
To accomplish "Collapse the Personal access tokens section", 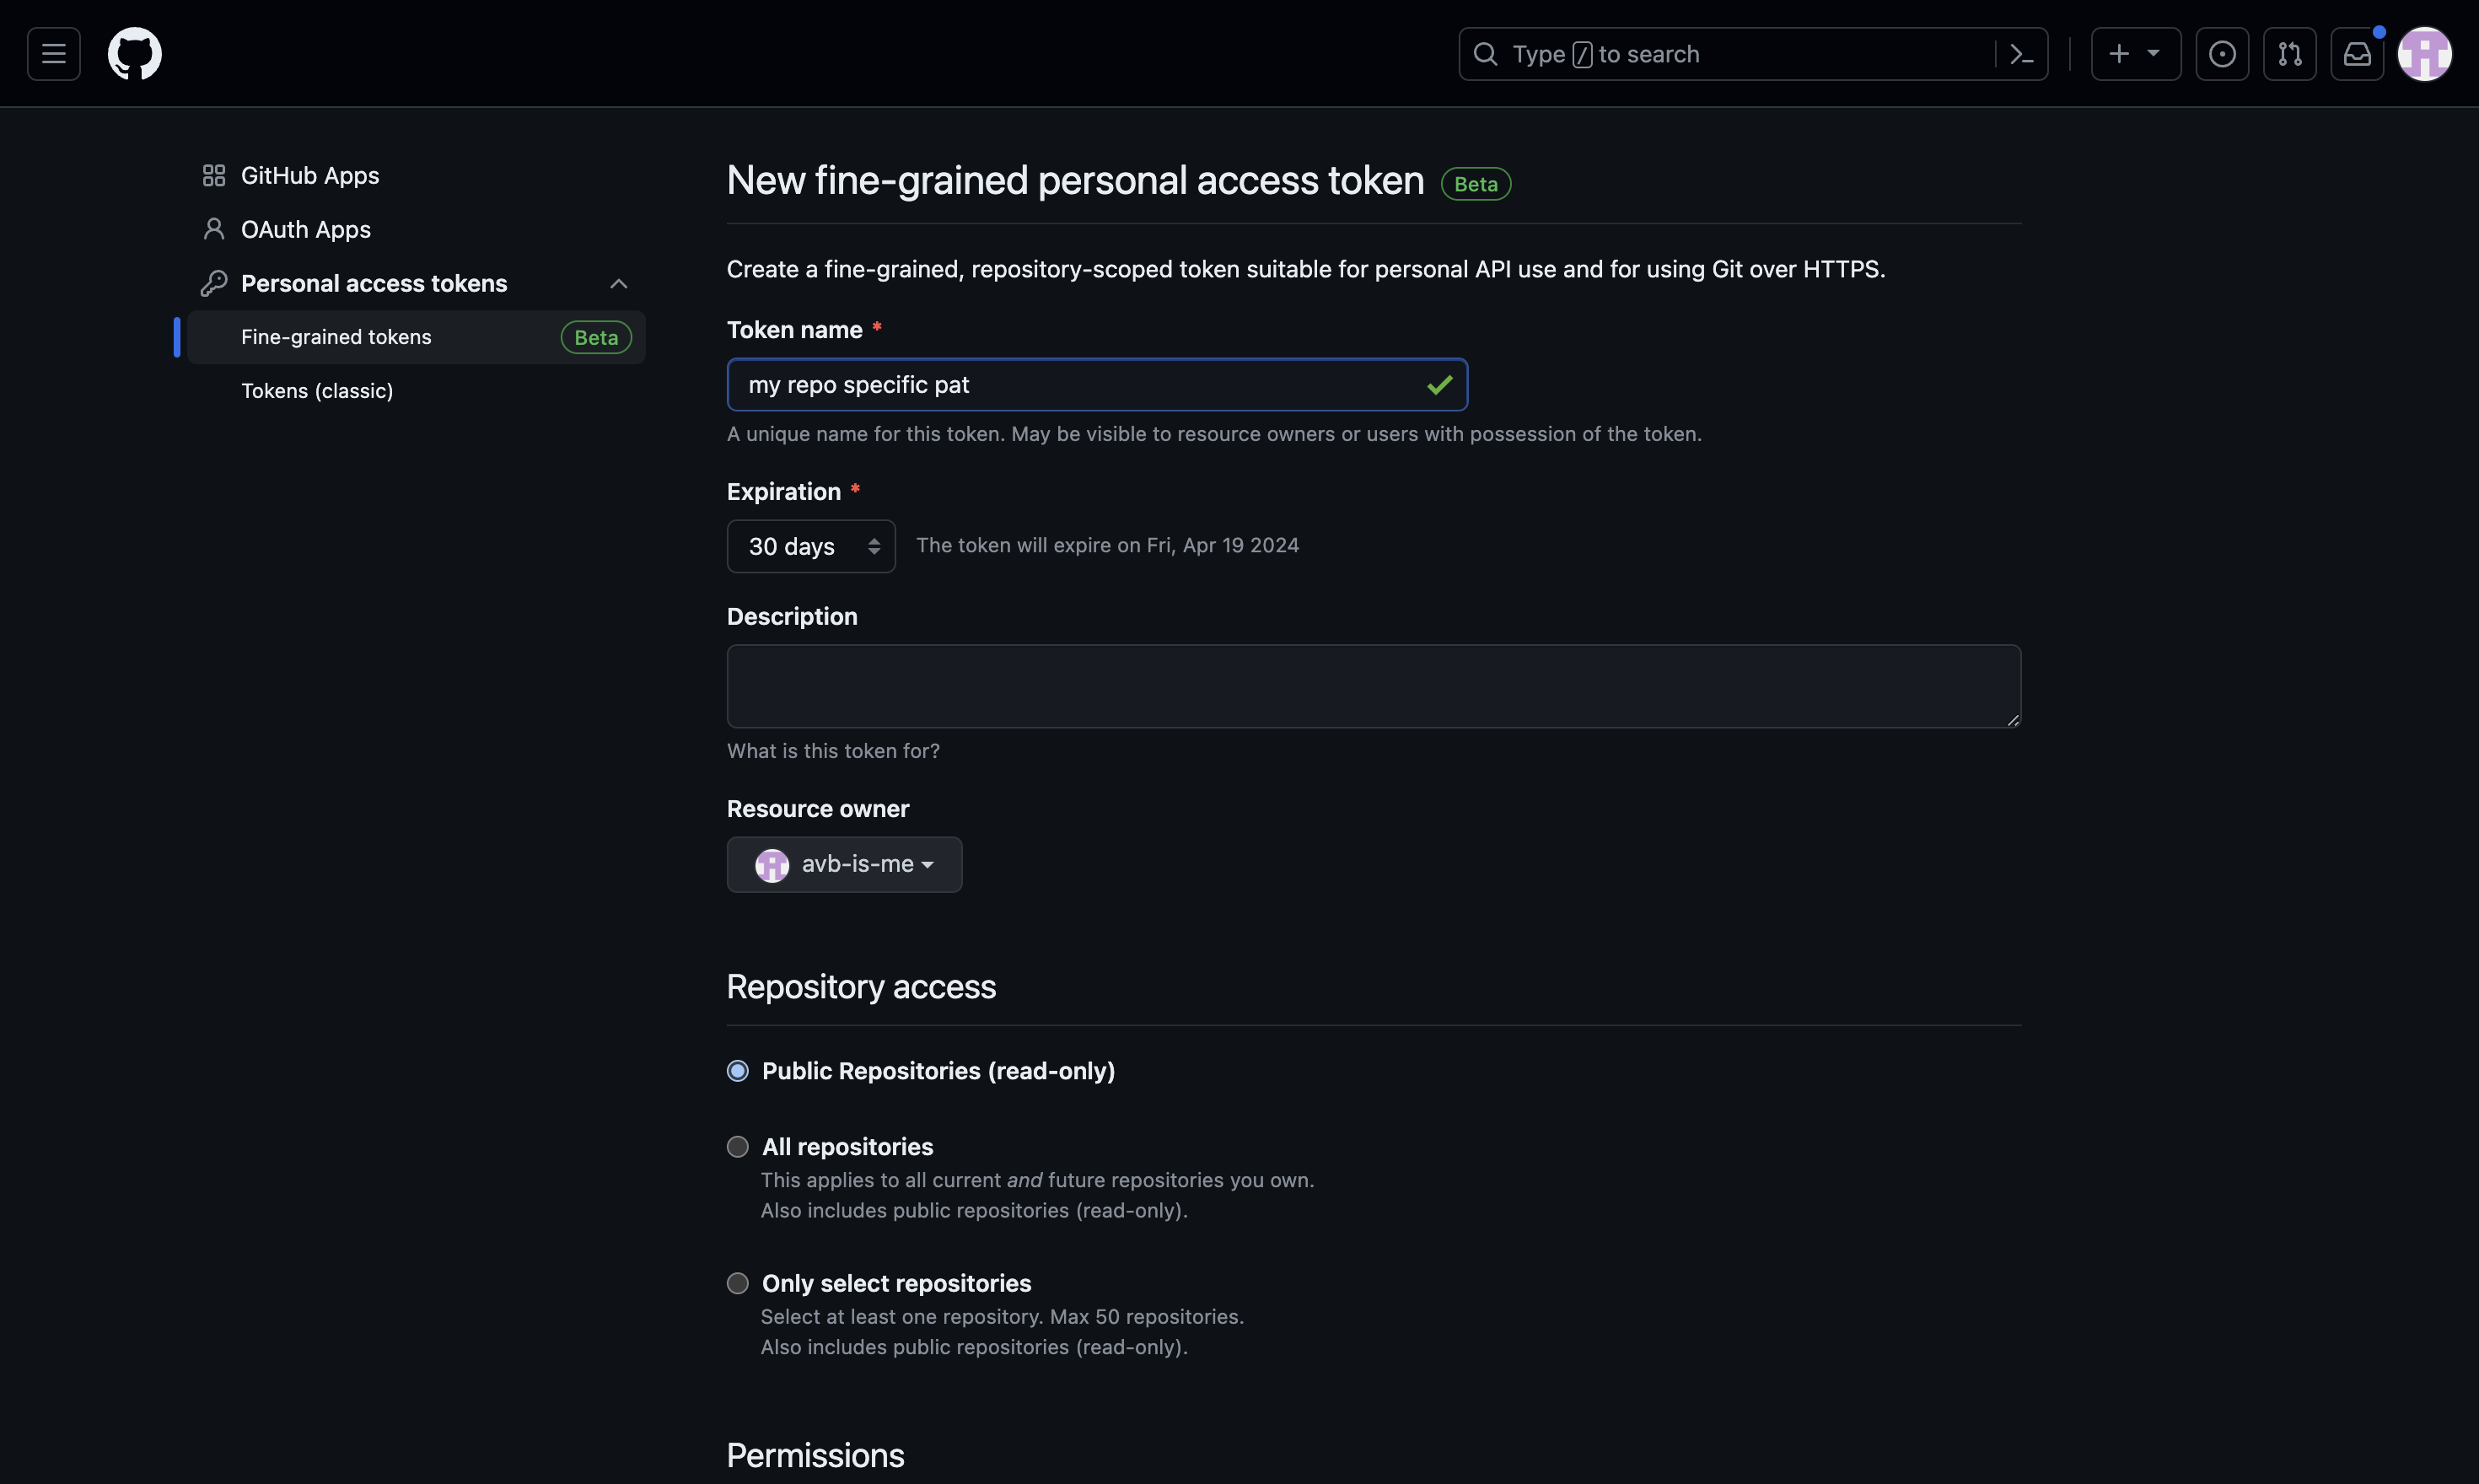I will (x=619, y=283).
